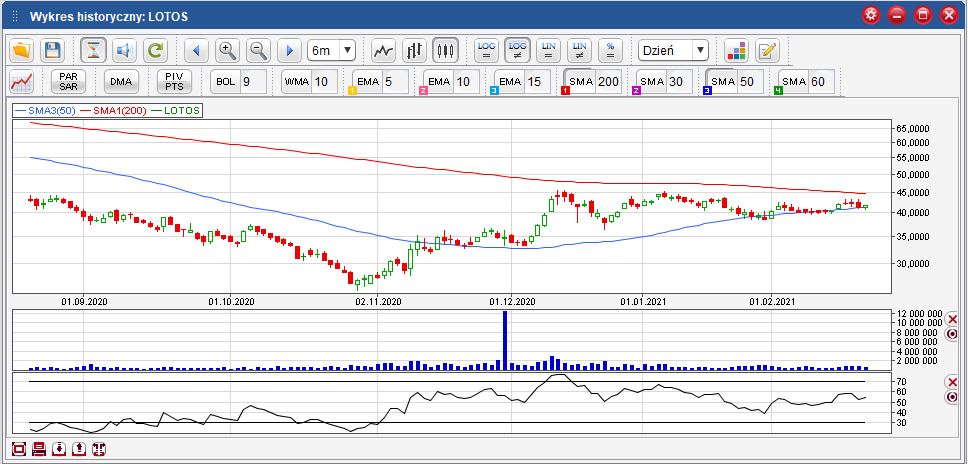The image size is (968, 464).
Task: Click the notes edit pencil icon
Action: tap(767, 50)
